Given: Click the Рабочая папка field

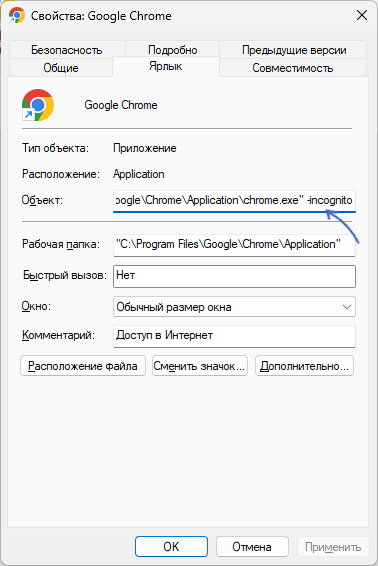Looking at the screenshot, I should pyautogui.click(x=234, y=245).
